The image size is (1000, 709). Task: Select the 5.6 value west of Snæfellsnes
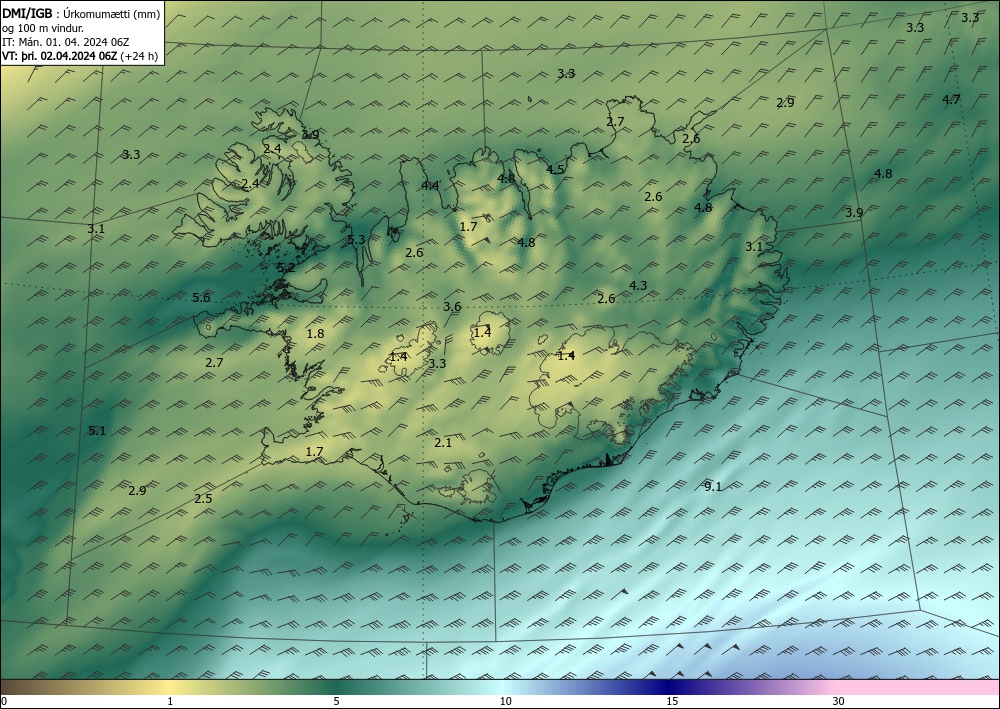point(201,297)
